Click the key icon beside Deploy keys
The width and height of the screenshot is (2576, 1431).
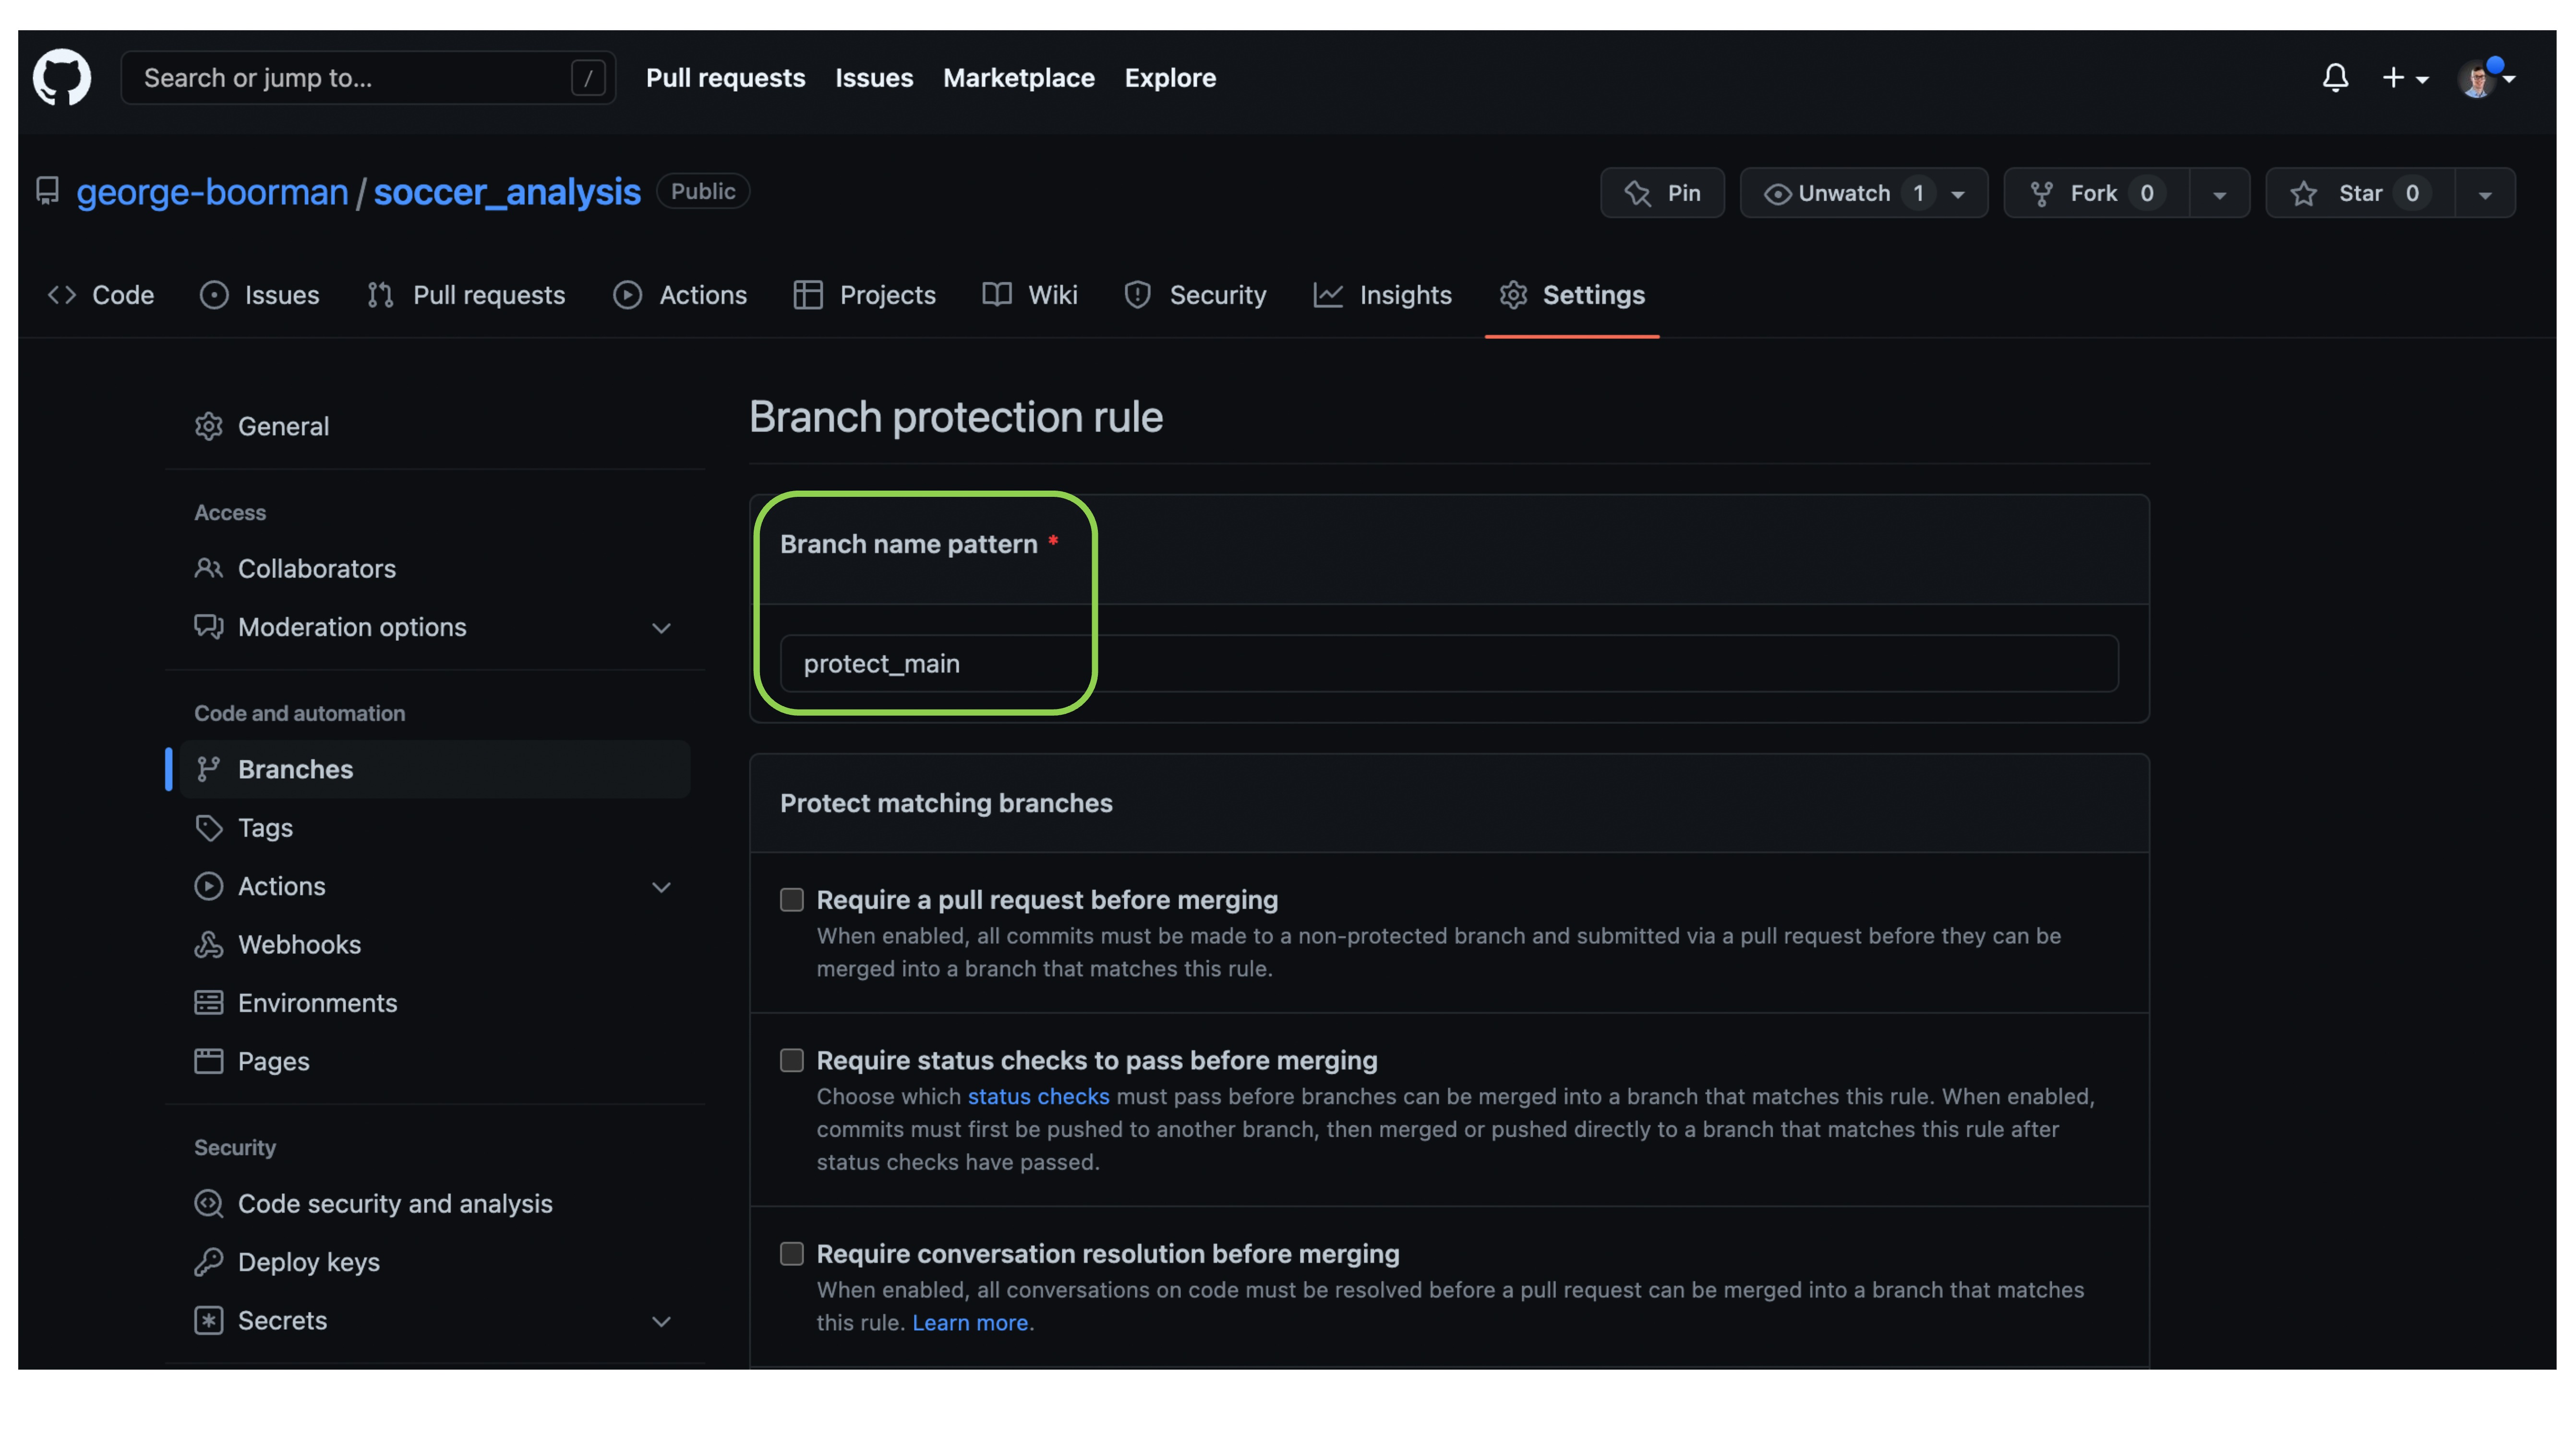click(x=208, y=1262)
